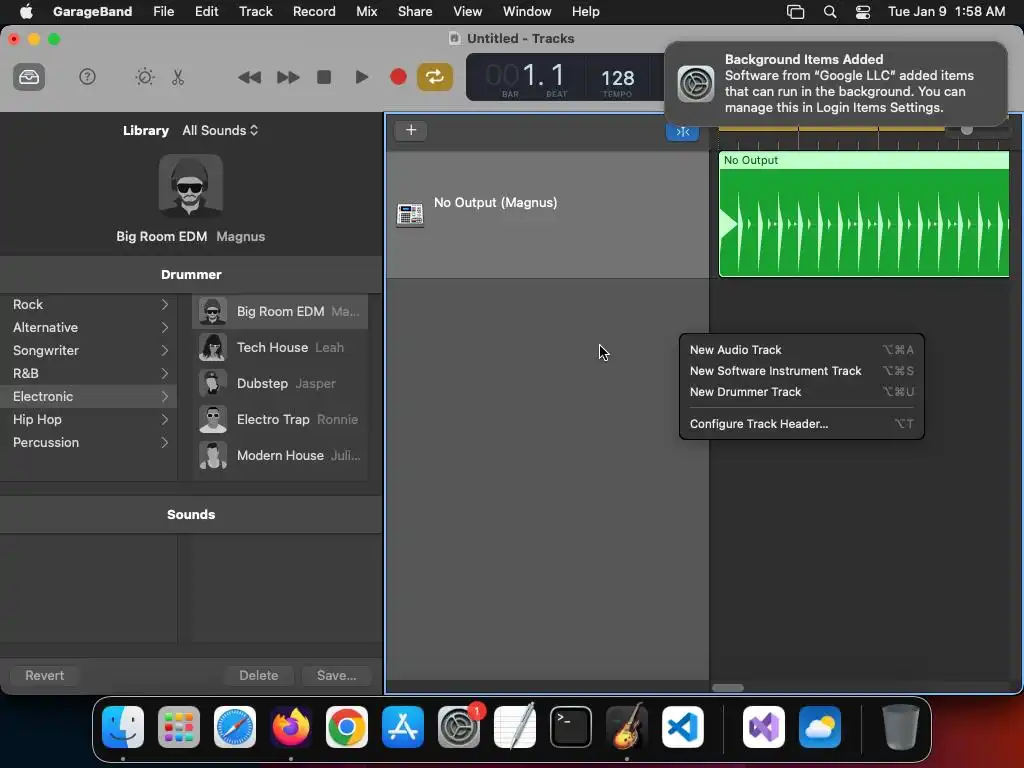
Task: Open the Track menu in menu bar
Action: click(255, 12)
